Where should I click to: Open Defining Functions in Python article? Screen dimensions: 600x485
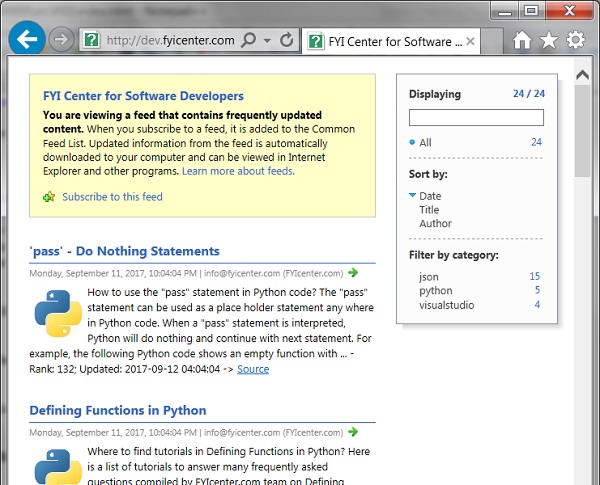118,410
